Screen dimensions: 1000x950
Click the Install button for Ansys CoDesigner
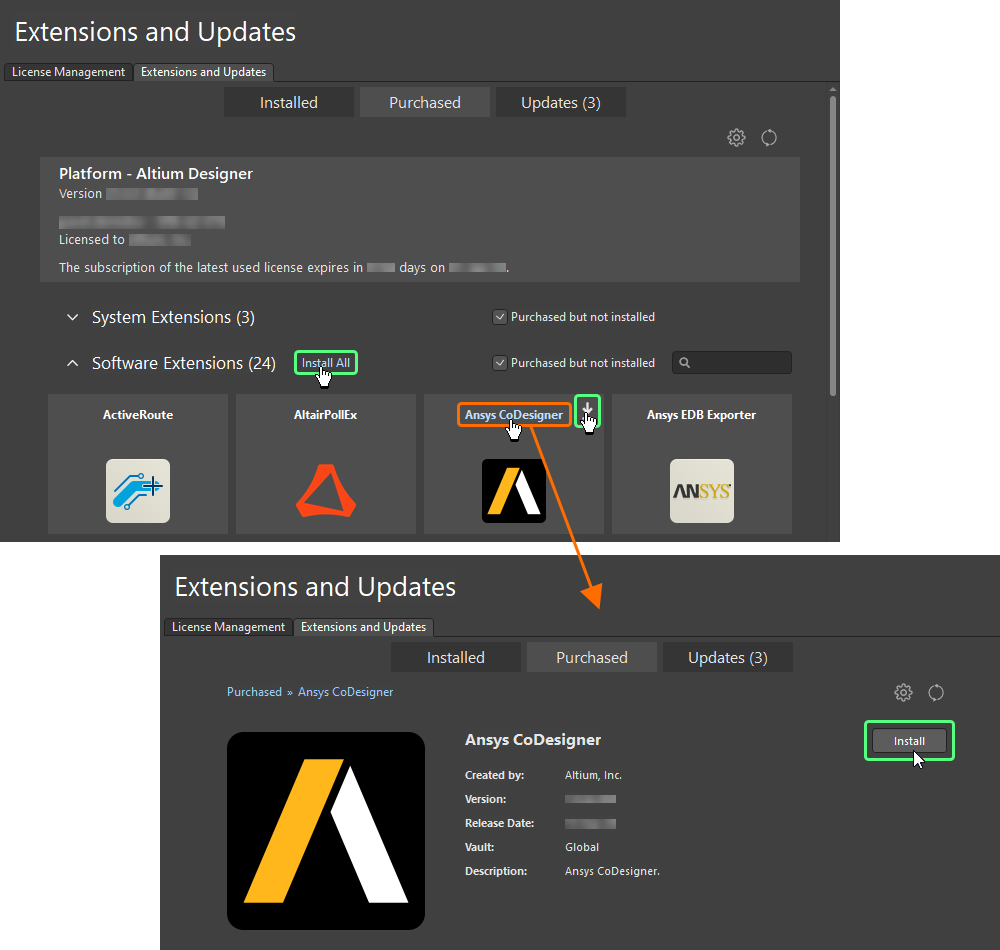pyautogui.click(x=909, y=741)
